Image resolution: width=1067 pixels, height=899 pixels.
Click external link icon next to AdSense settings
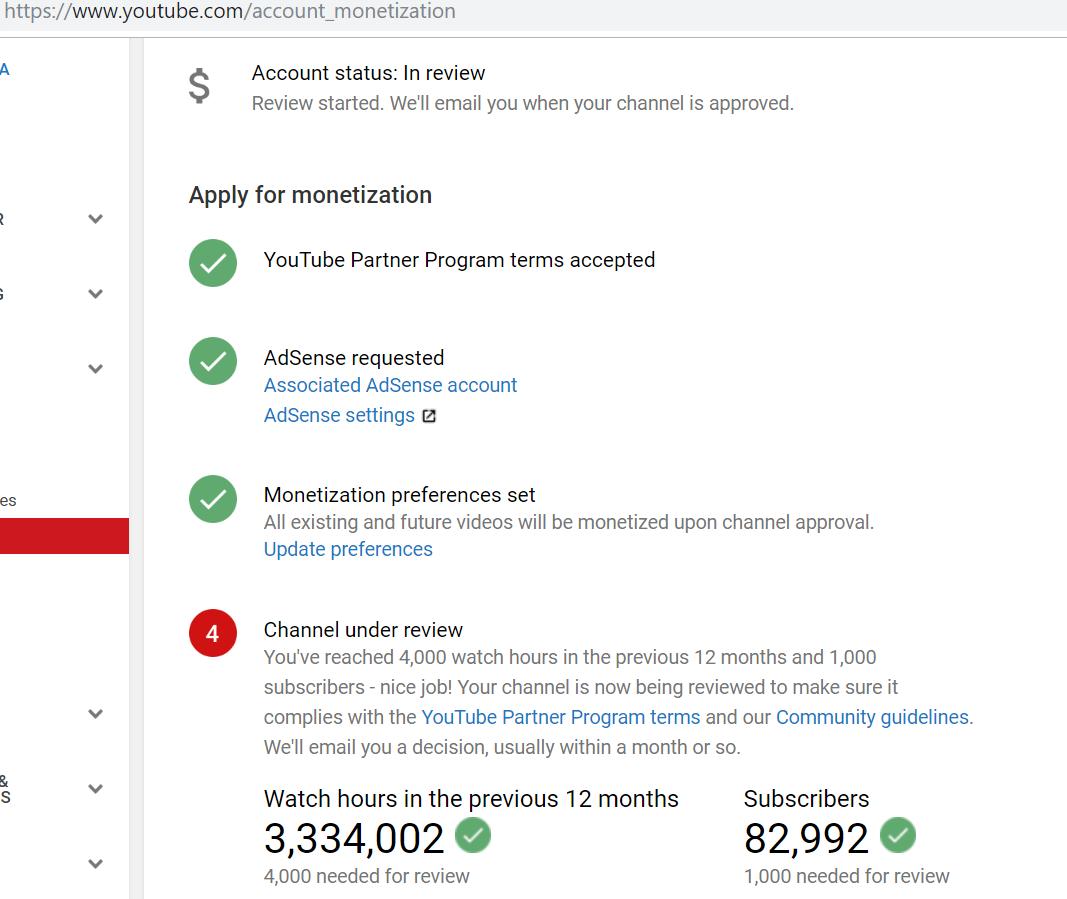(429, 416)
